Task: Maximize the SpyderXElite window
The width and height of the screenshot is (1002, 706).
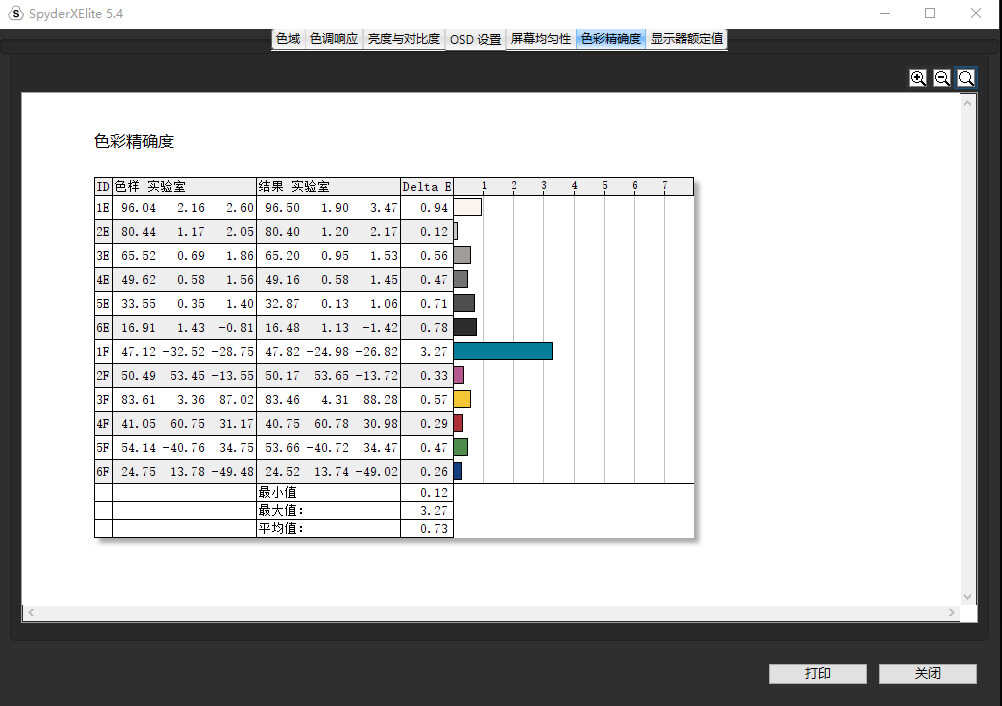Action: click(x=930, y=13)
